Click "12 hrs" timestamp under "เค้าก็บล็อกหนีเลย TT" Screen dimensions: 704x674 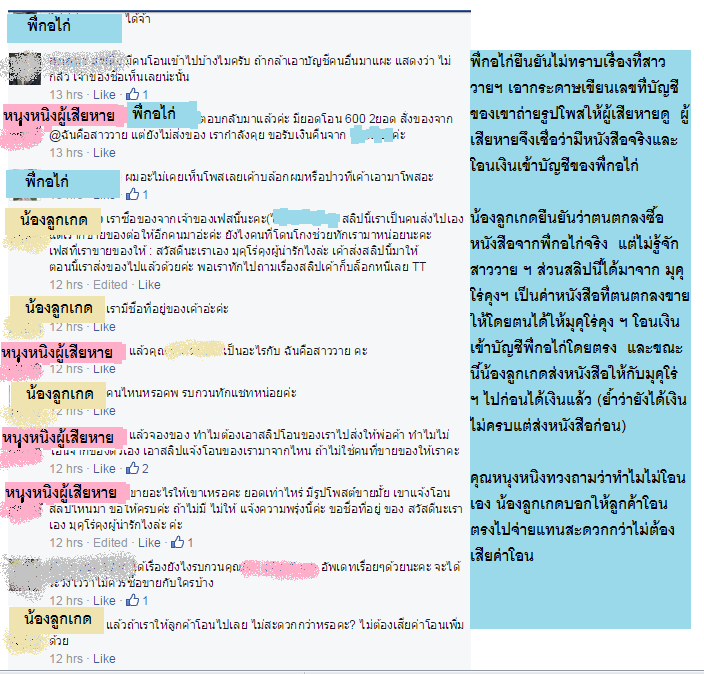[66, 285]
